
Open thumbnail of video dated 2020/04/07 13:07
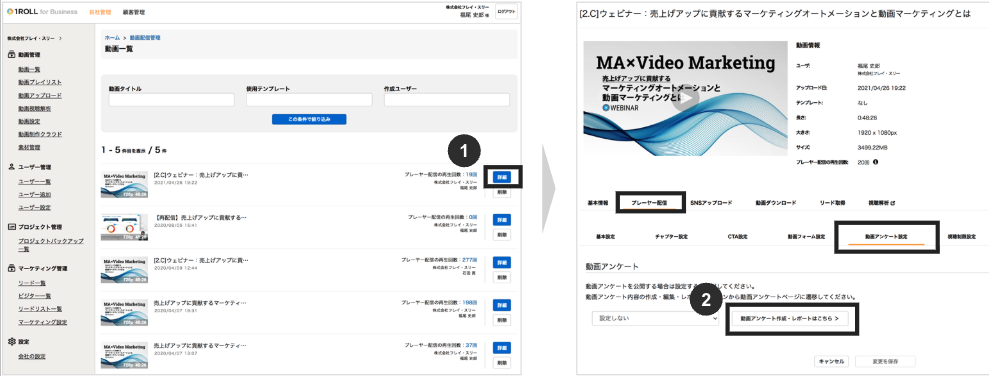pos(125,355)
